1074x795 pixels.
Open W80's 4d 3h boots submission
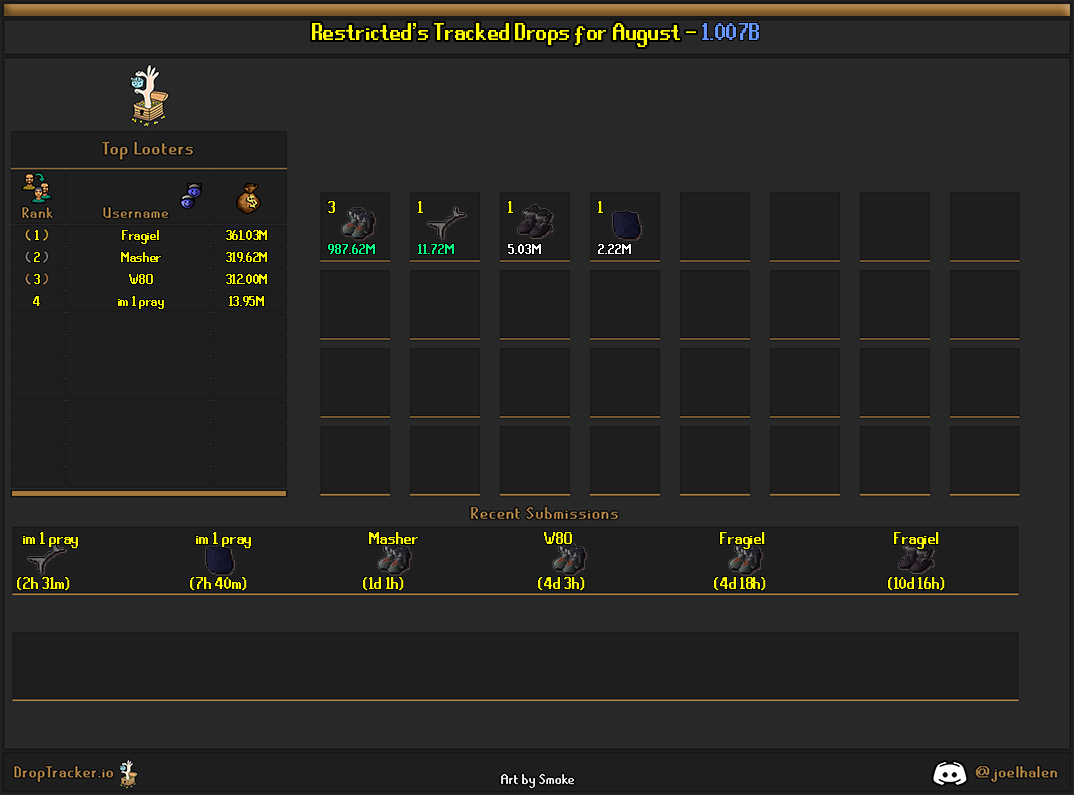coord(569,561)
